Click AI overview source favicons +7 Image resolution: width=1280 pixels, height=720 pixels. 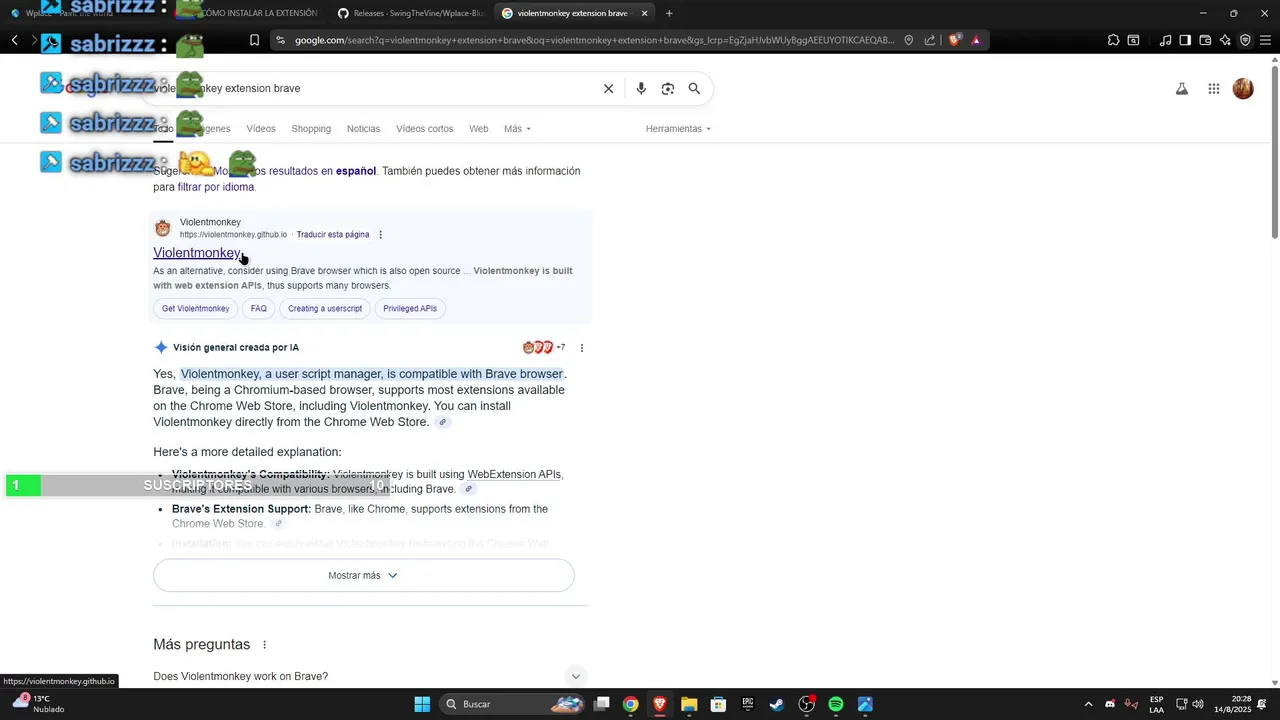click(544, 348)
